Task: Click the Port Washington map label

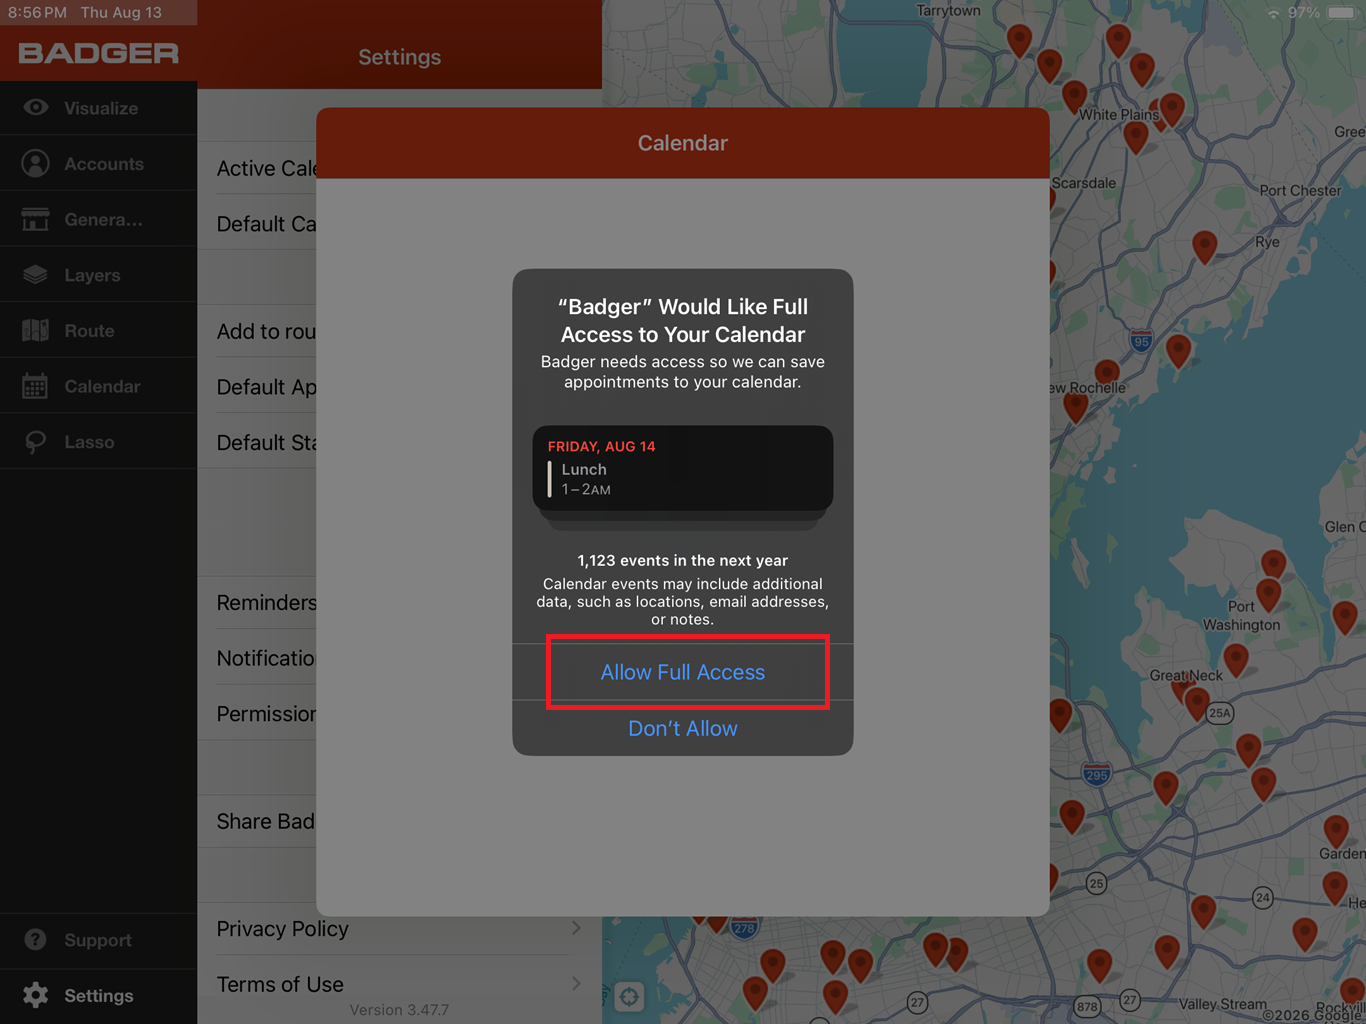Action: [1241, 615]
